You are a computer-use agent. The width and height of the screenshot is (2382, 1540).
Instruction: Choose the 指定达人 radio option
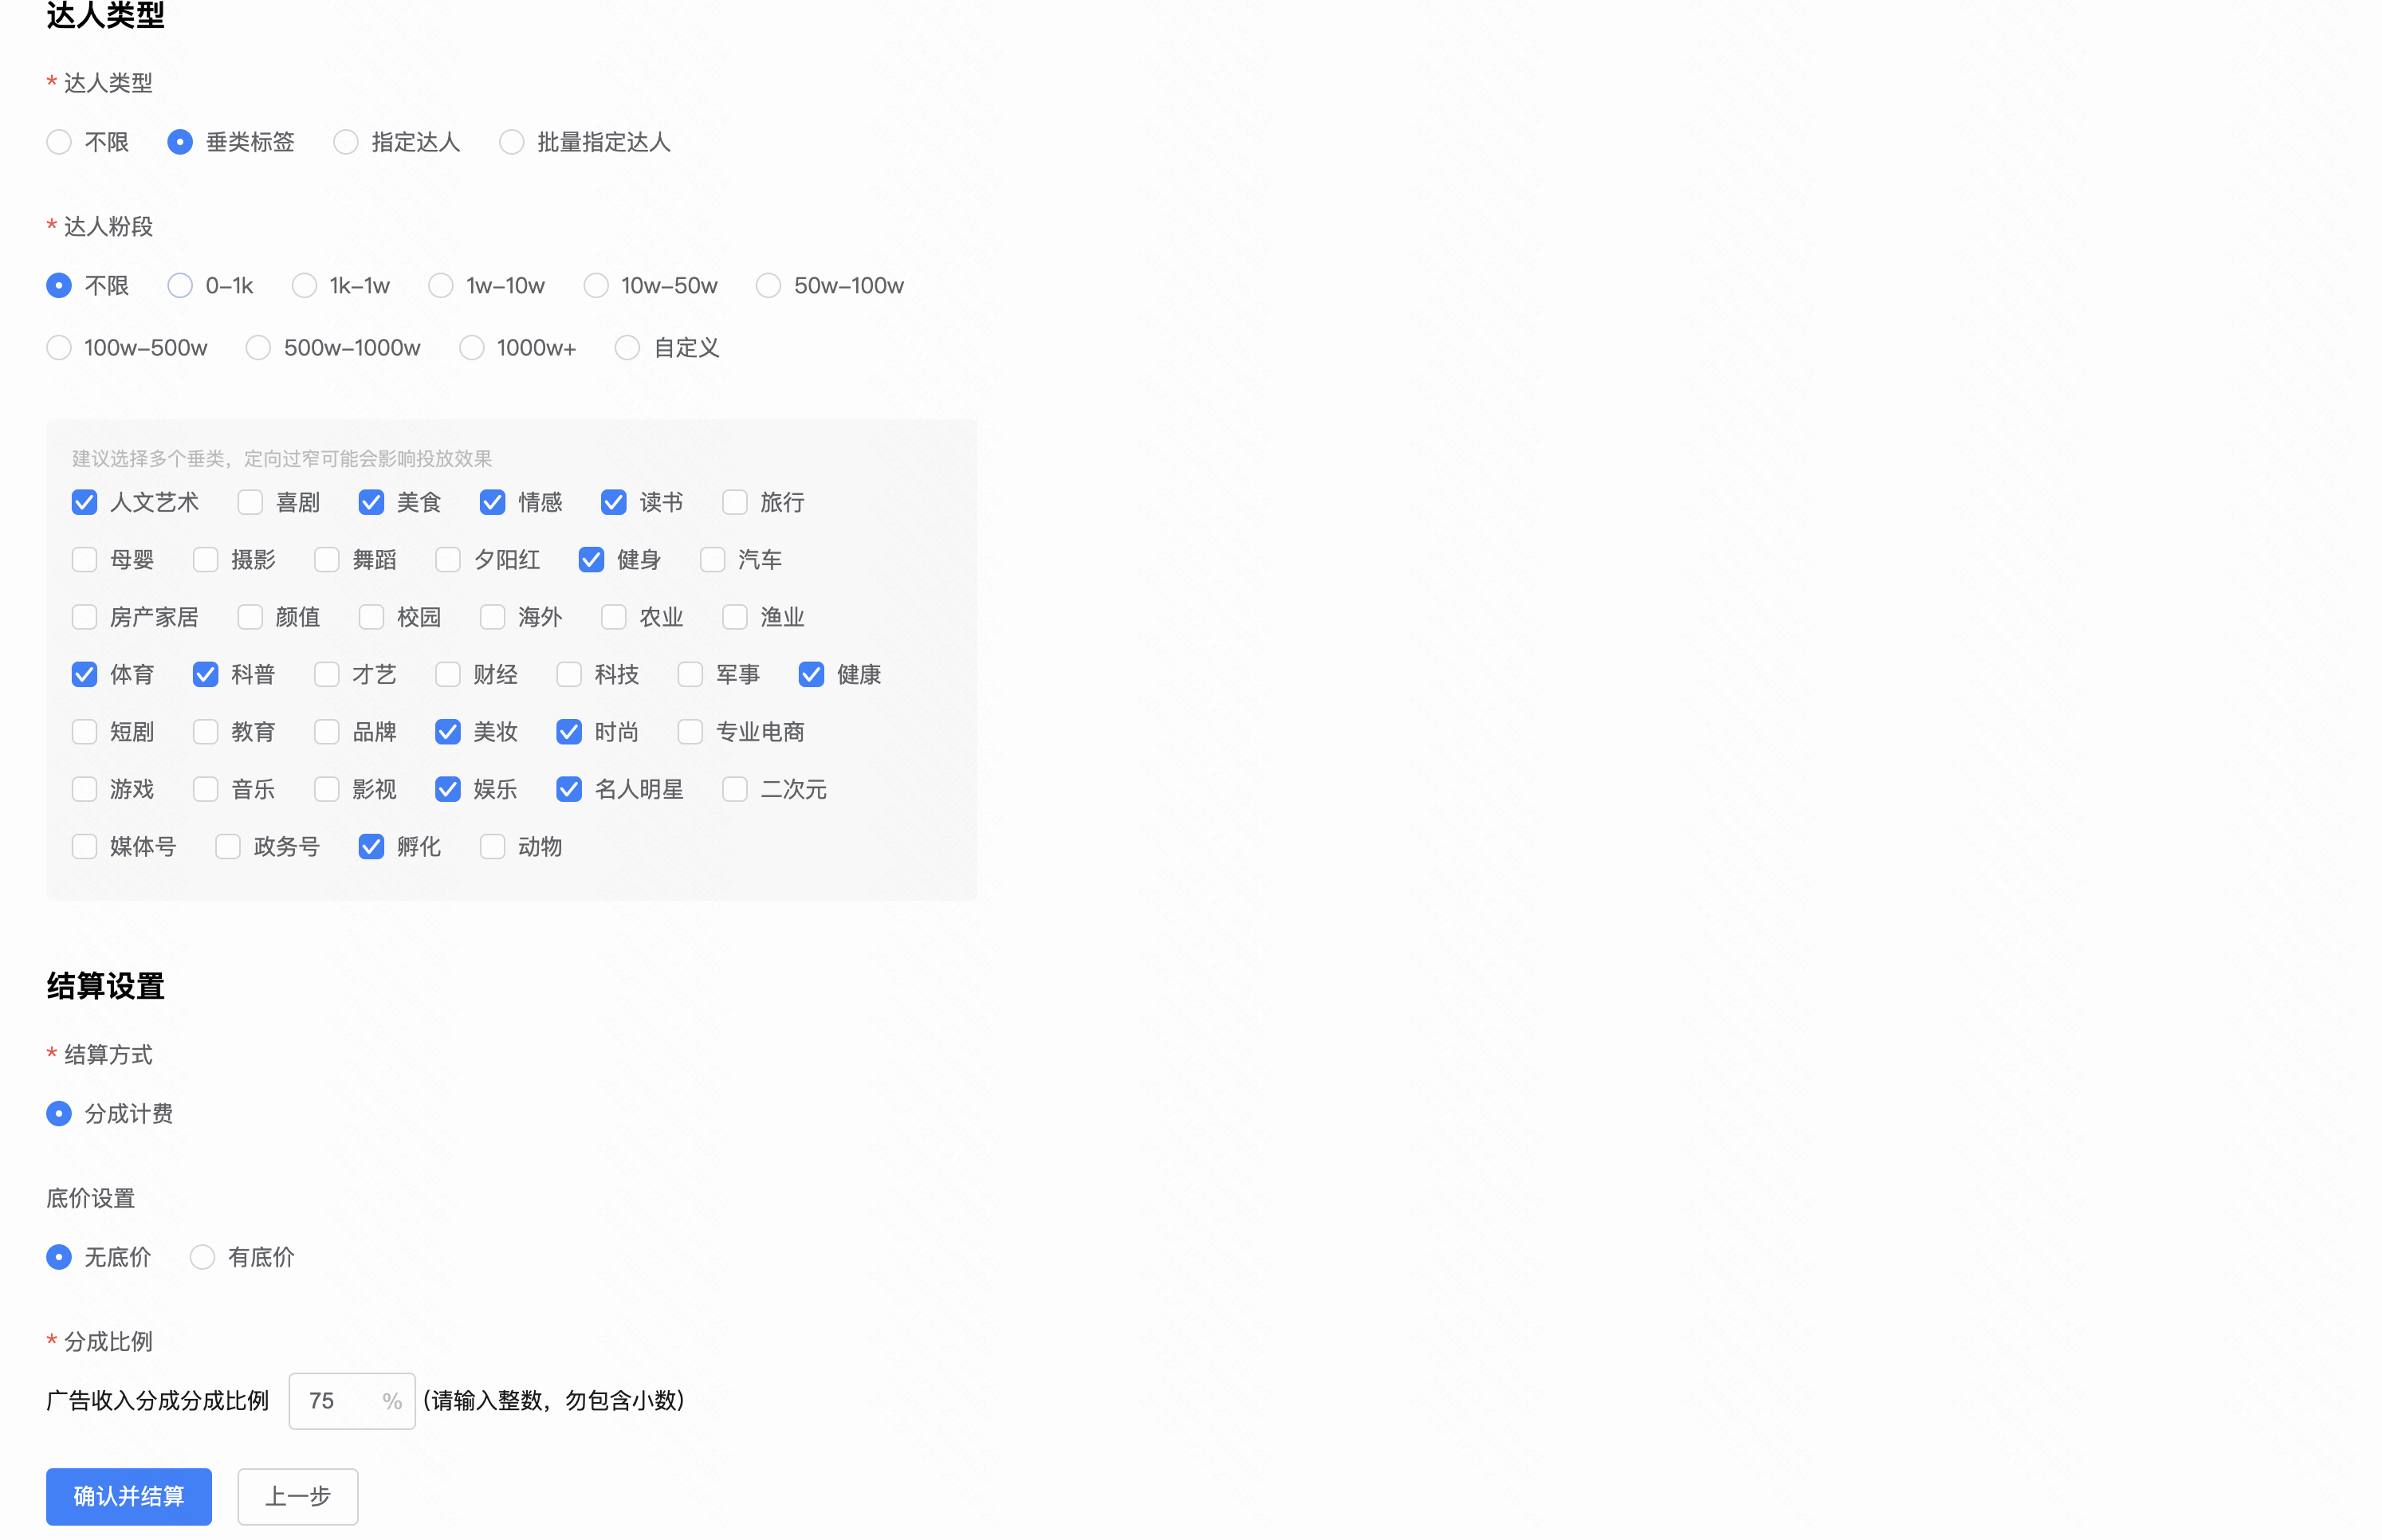[x=346, y=142]
